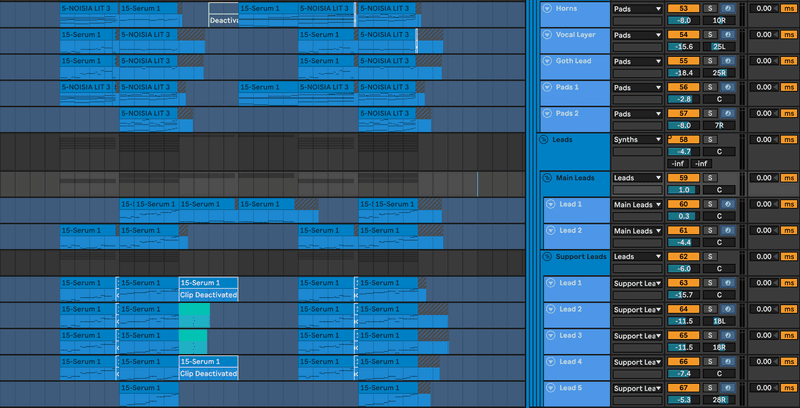The width and height of the screenshot is (800, 408).
Task: Fold the Leads group track icon
Action: pos(544,139)
